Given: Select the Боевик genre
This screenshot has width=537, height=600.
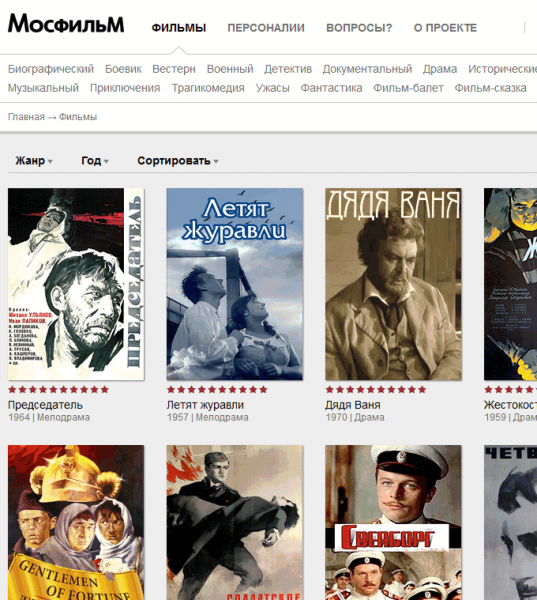Looking at the screenshot, I should 123,69.
